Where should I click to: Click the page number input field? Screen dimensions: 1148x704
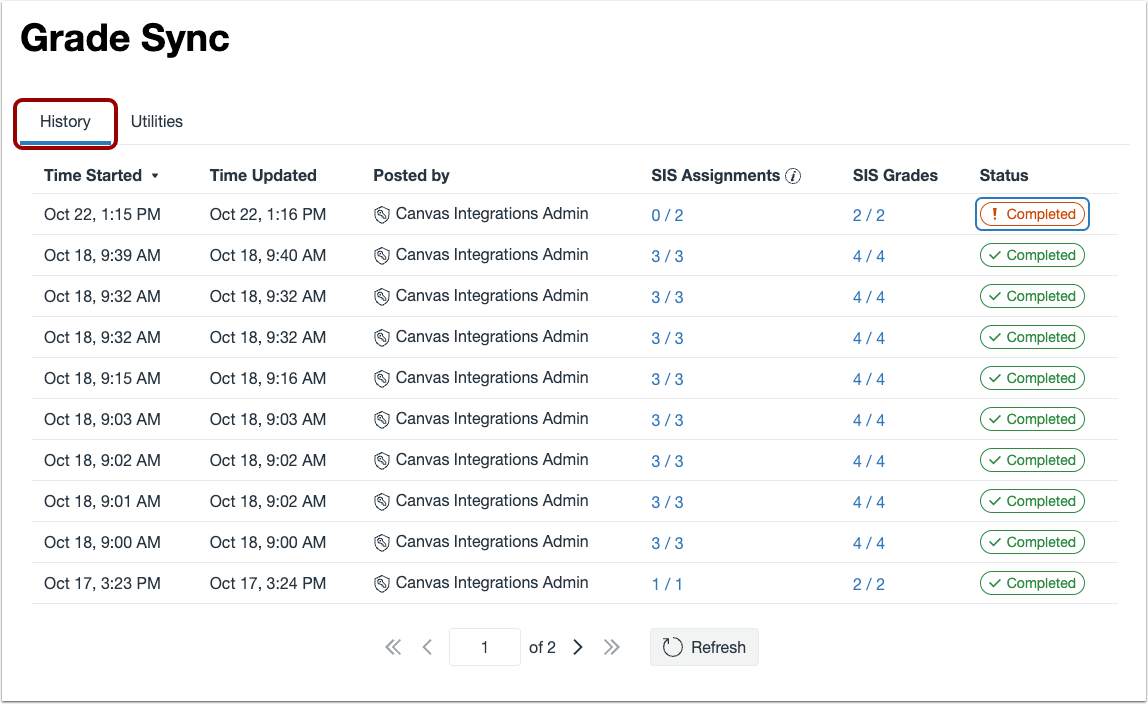click(x=484, y=647)
